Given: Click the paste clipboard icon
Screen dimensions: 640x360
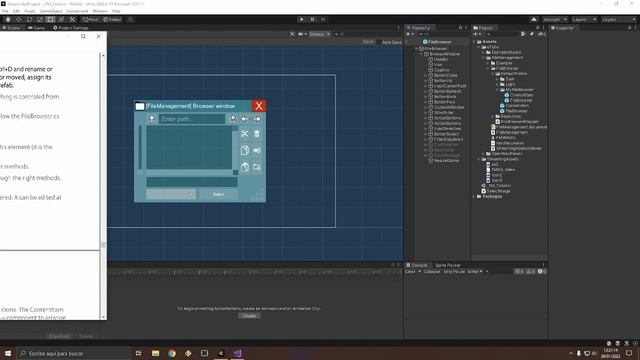Looking at the screenshot, I should click(x=244, y=167).
